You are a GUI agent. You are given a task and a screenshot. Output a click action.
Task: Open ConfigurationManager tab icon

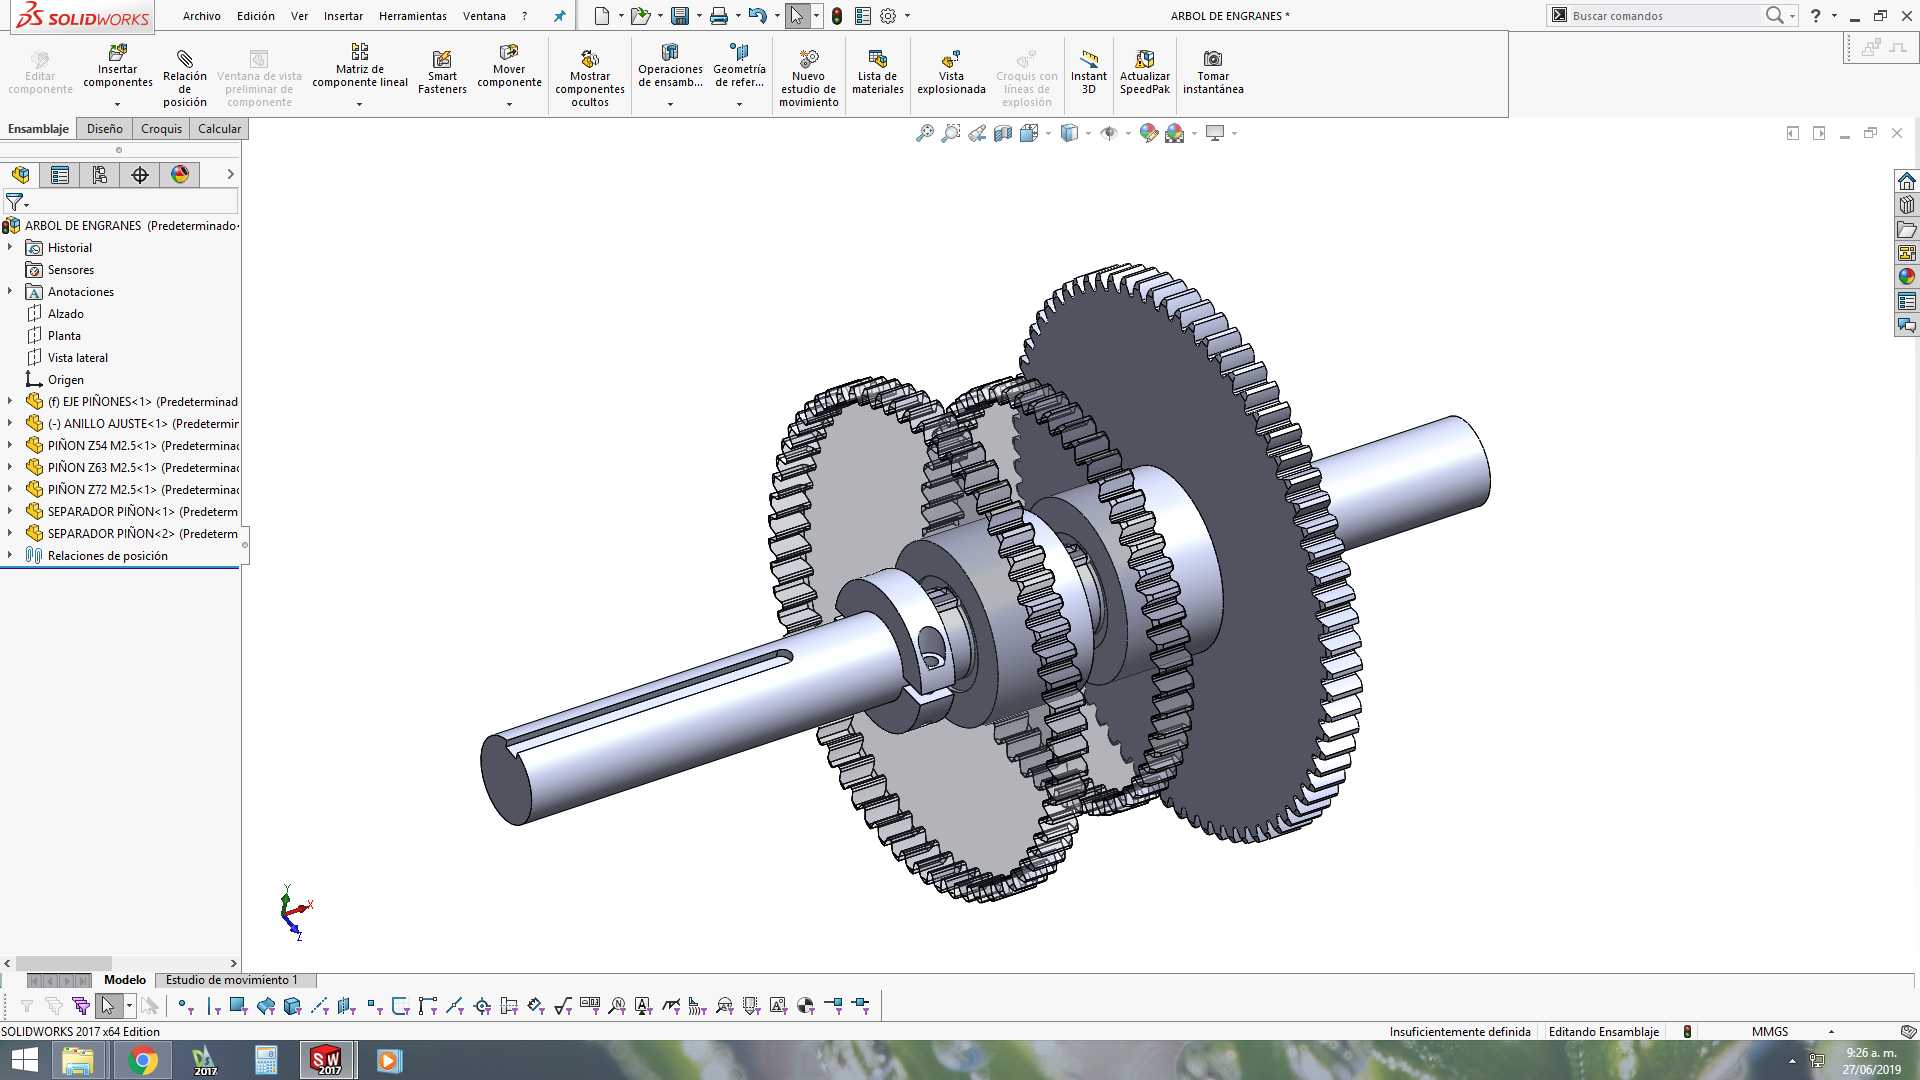[x=100, y=175]
